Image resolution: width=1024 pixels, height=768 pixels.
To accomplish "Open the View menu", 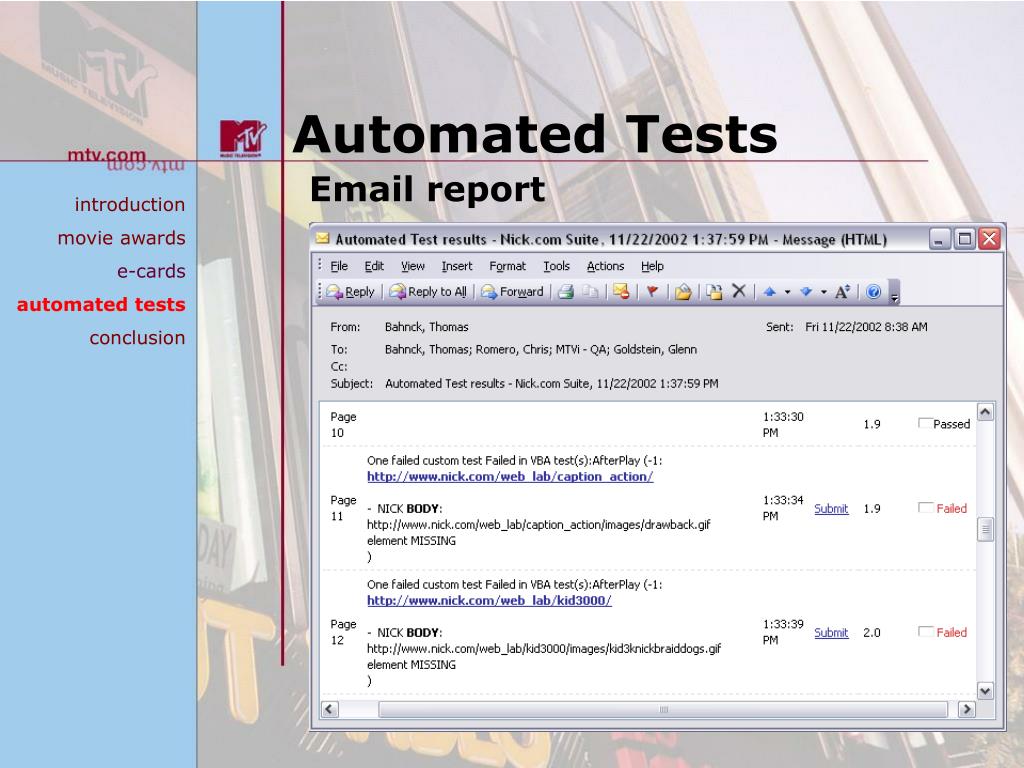I will [x=413, y=266].
